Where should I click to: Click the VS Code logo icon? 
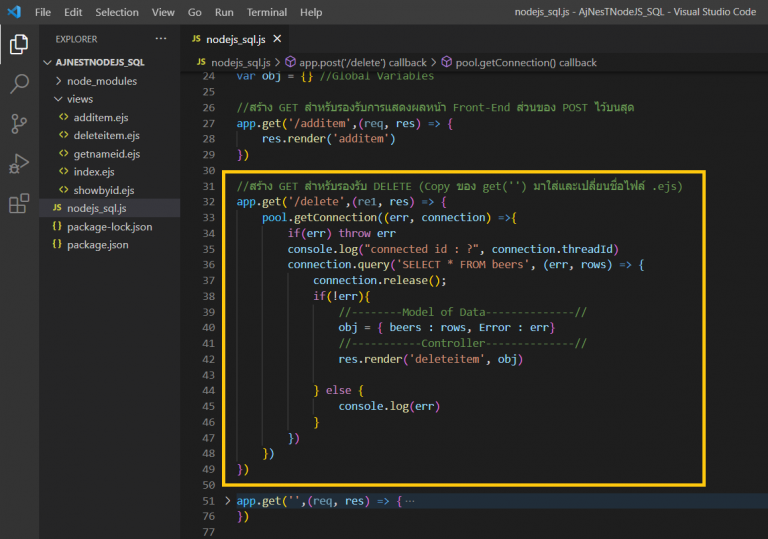(x=13, y=12)
